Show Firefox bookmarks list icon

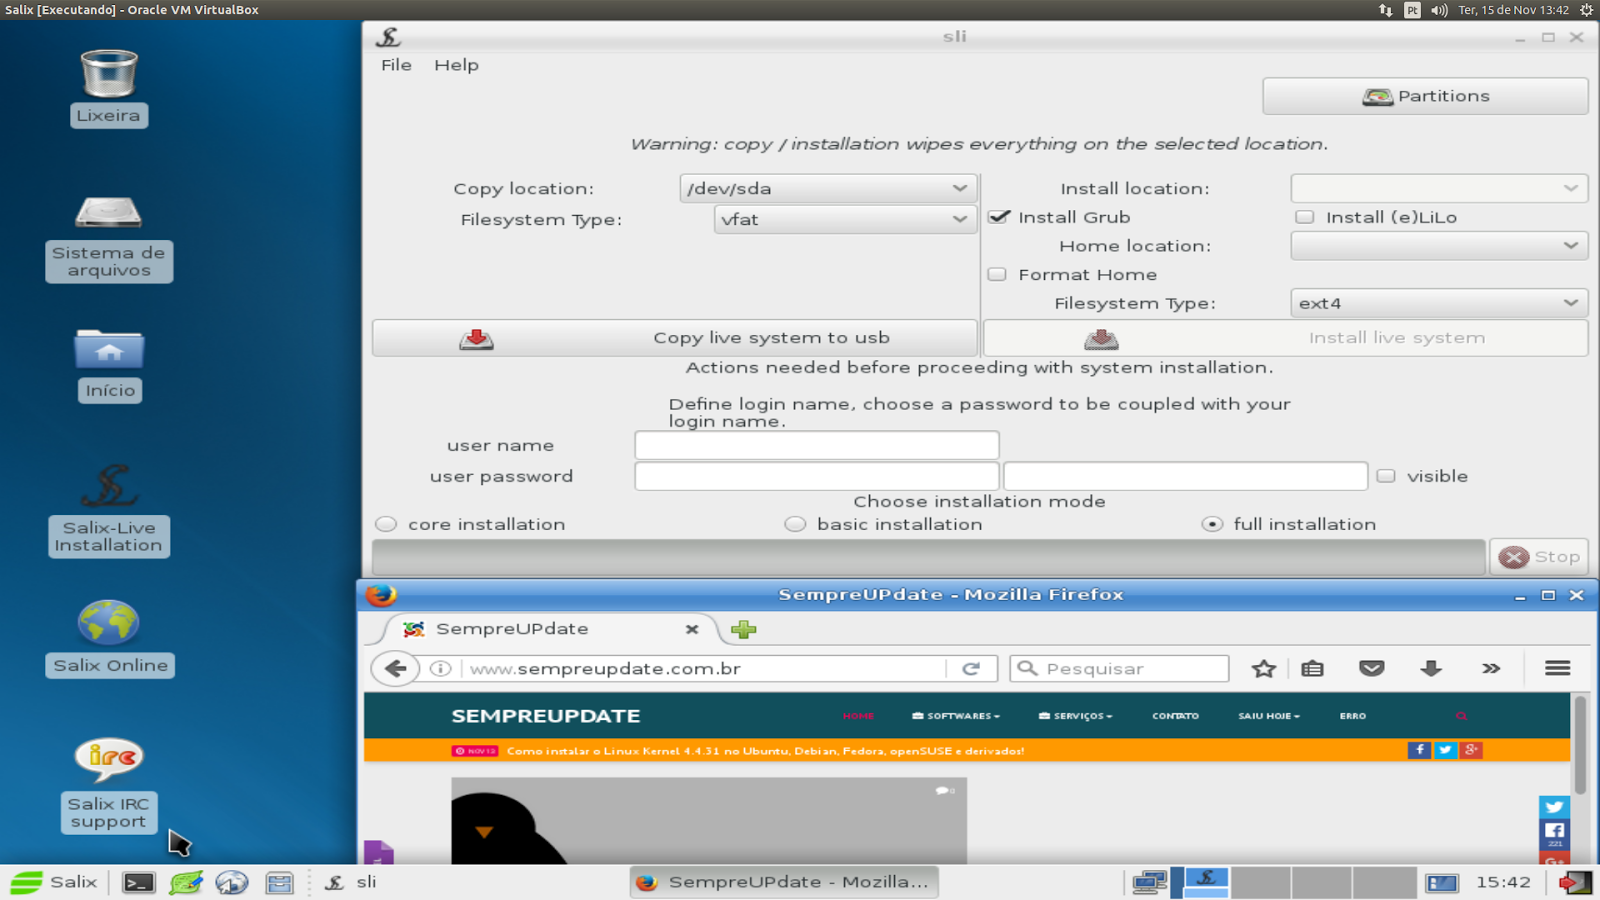click(1313, 668)
